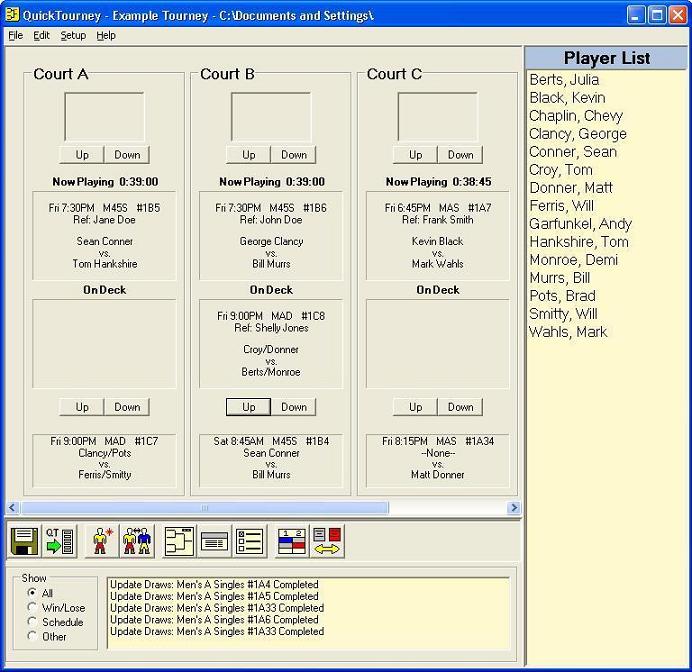Open the Setup menu
Image resolution: width=692 pixels, height=672 pixels.
(x=73, y=35)
